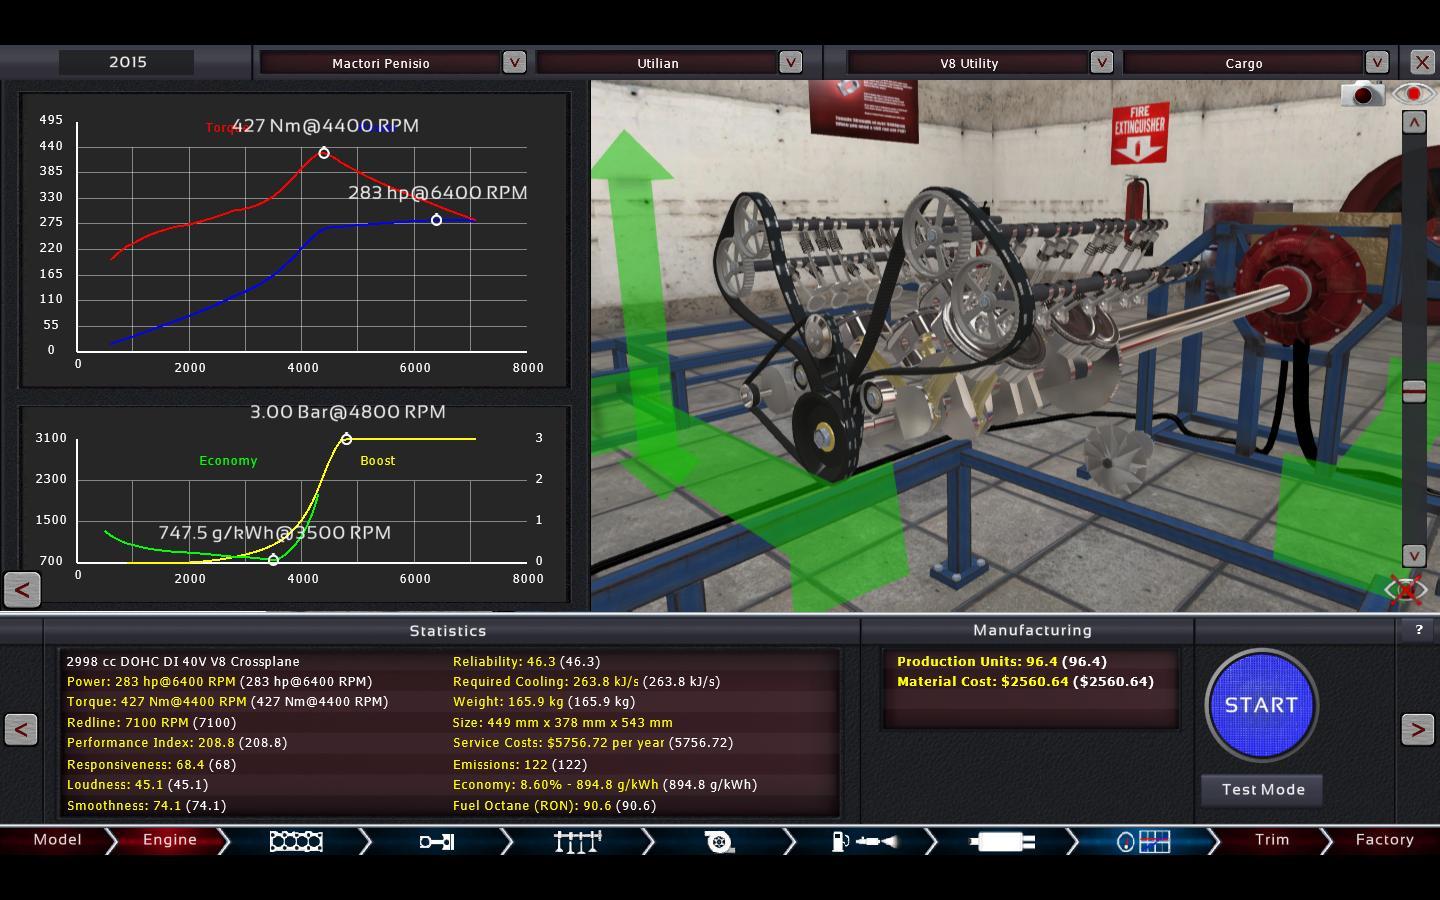Take a screenshot with the camera icon
Viewport: 1440px width, 900px height.
1362,95
